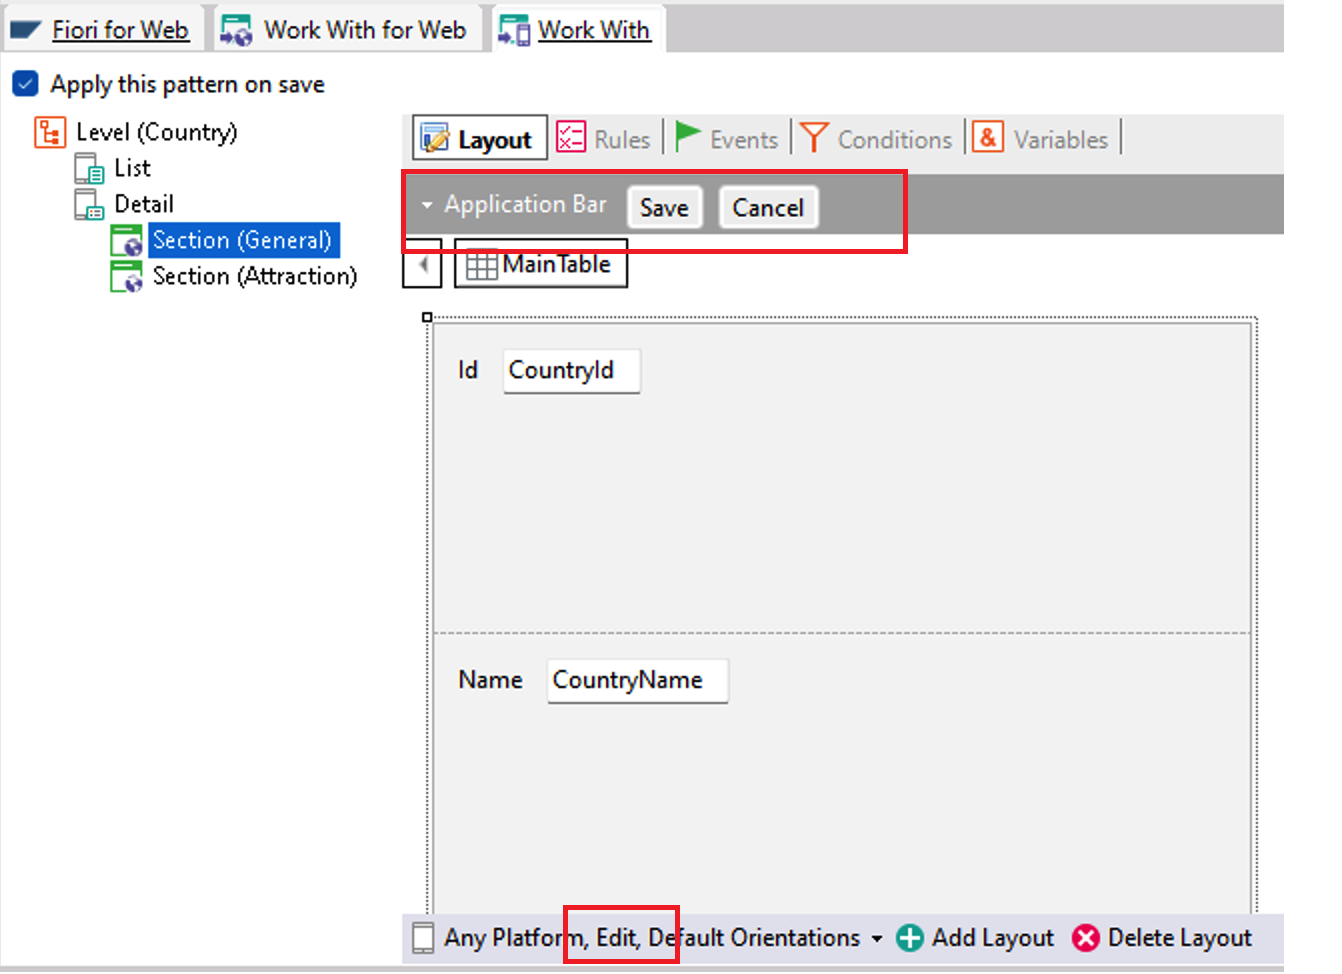Click the red Delete Layout icon
Image resolution: width=1342 pixels, height=974 pixels.
(x=1086, y=938)
